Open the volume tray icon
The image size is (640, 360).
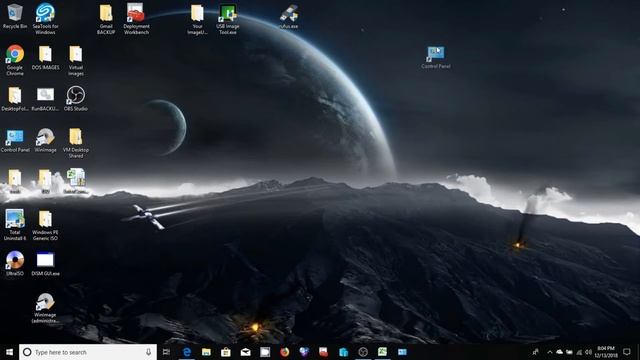coord(588,352)
